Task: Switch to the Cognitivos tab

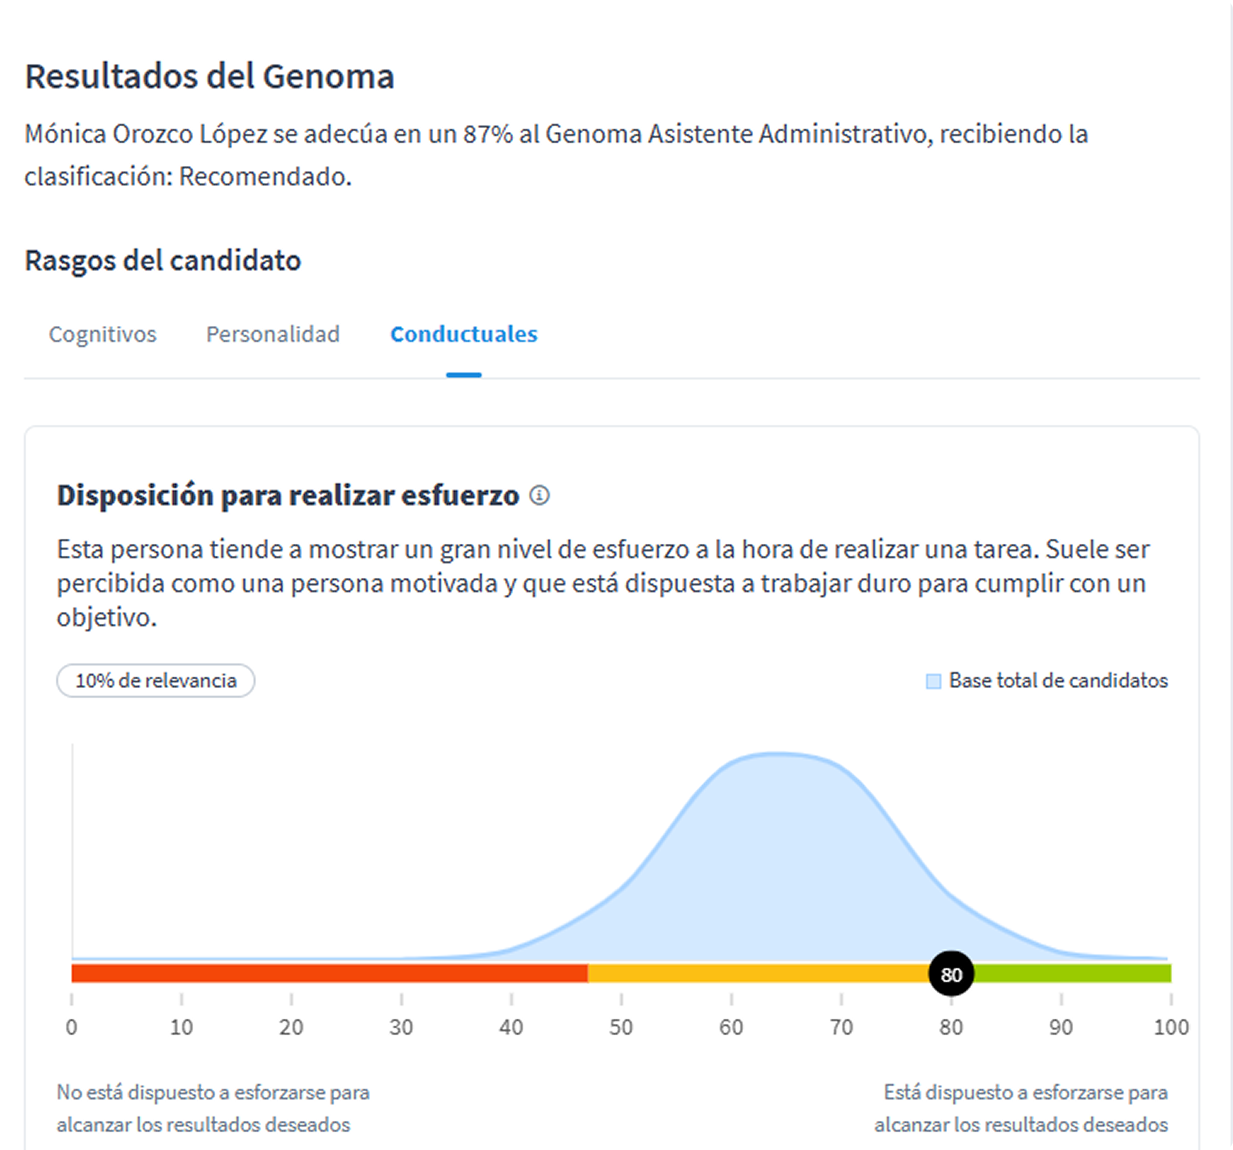Action: point(102,334)
